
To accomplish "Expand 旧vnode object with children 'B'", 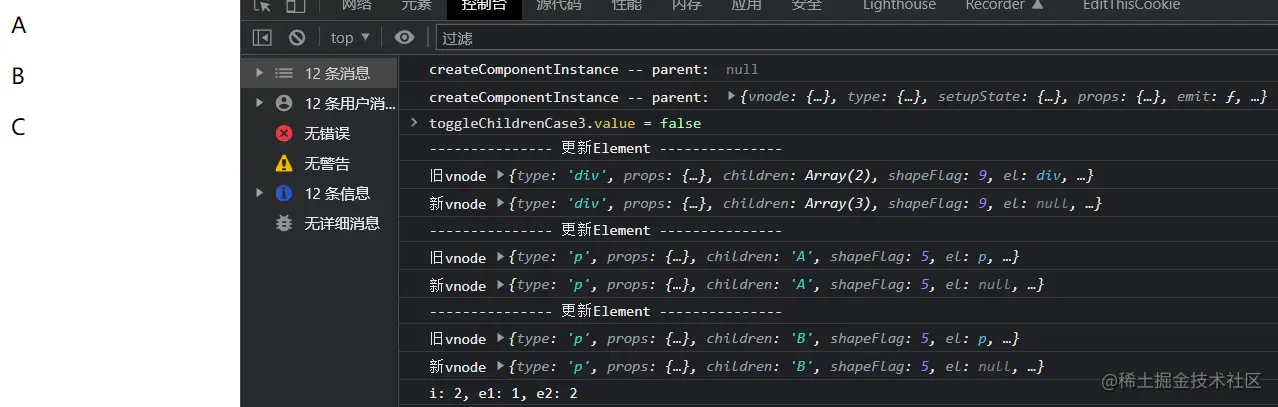I will click(501, 339).
